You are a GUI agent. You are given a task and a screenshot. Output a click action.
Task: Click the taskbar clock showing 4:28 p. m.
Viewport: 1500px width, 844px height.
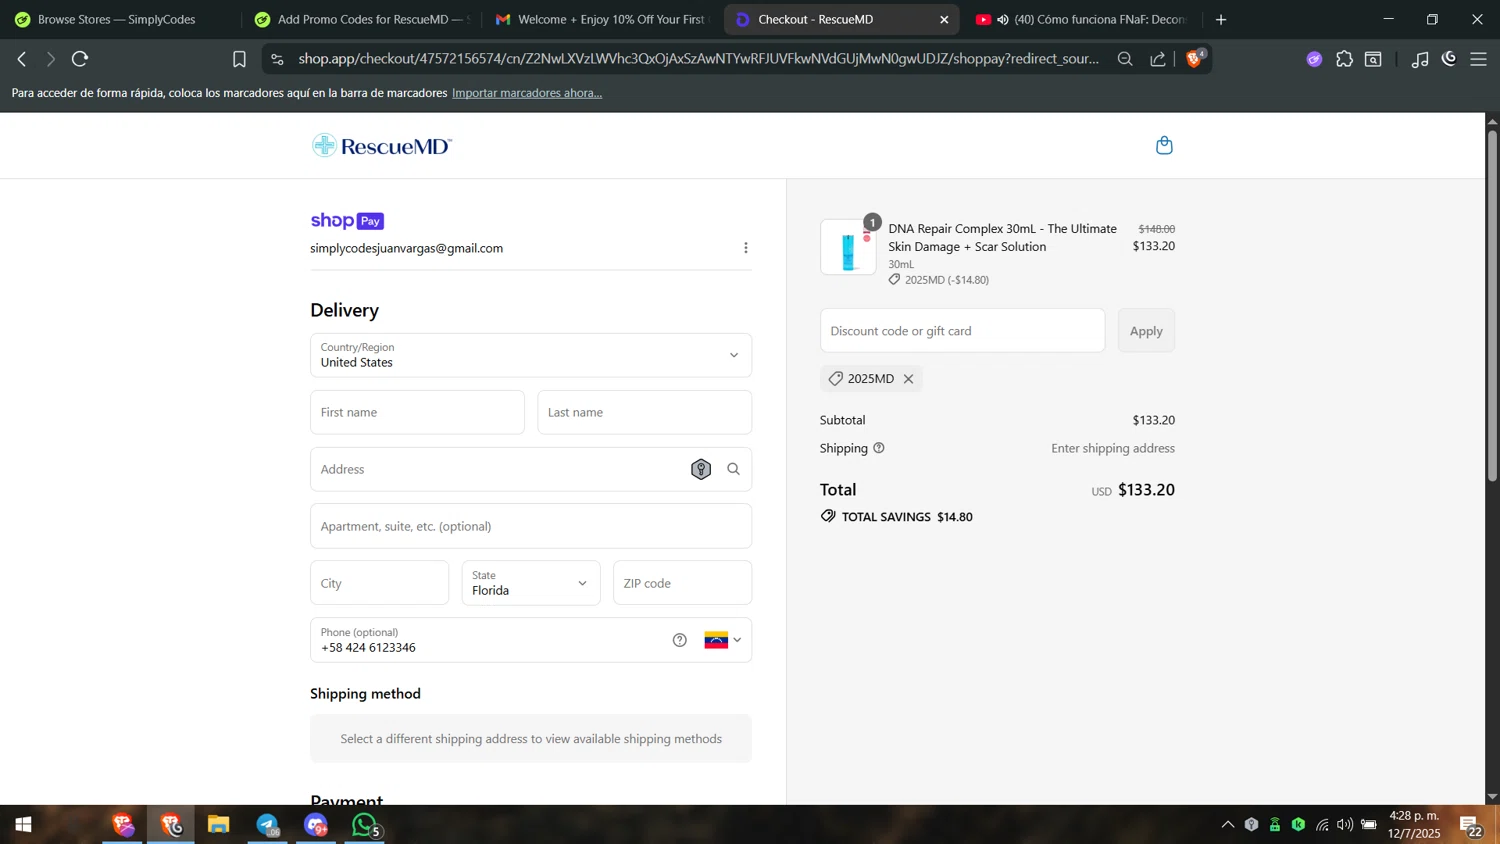pos(1414,825)
